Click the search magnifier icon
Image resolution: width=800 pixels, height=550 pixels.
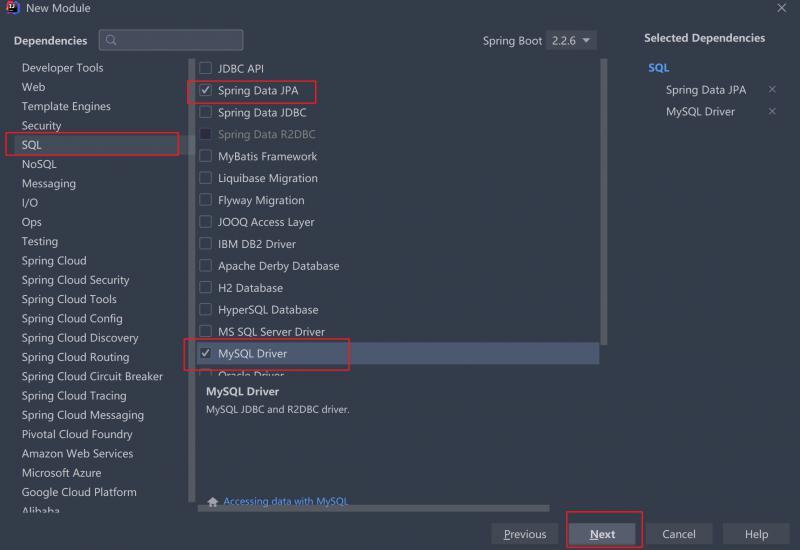(111, 40)
